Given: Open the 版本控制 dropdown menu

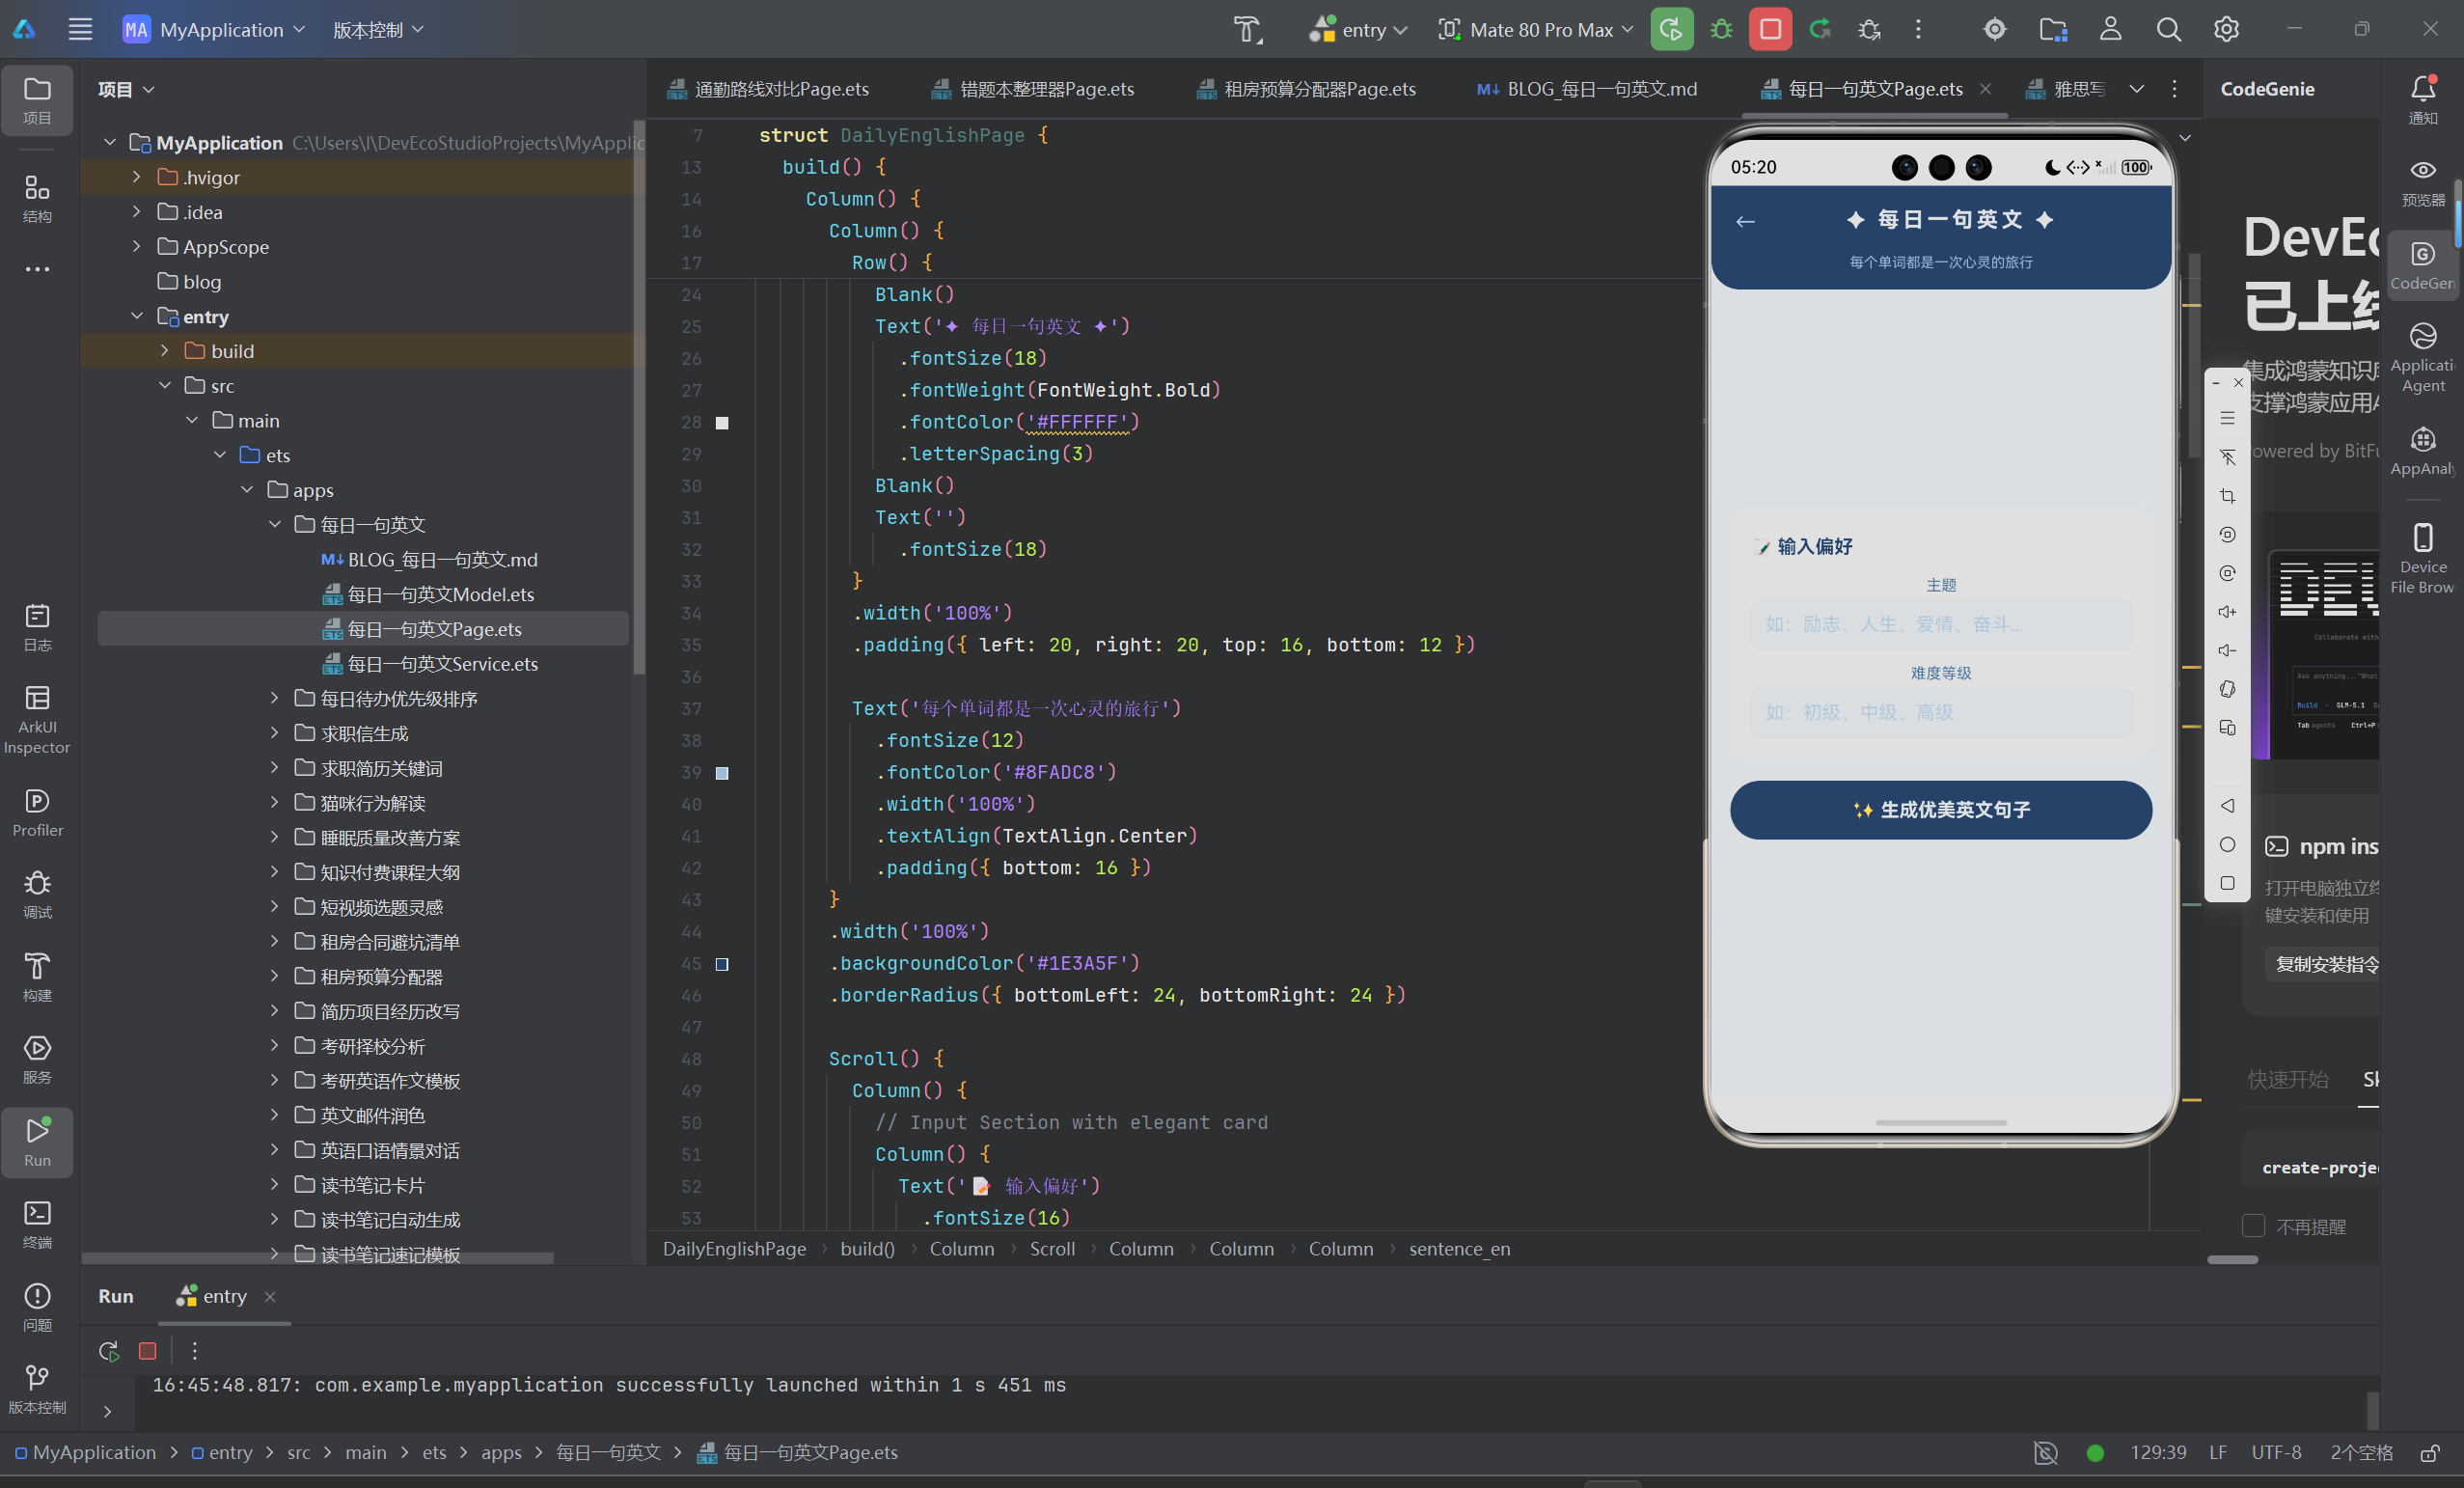Looking at the screenshot, I should click(x=378, y=30).
